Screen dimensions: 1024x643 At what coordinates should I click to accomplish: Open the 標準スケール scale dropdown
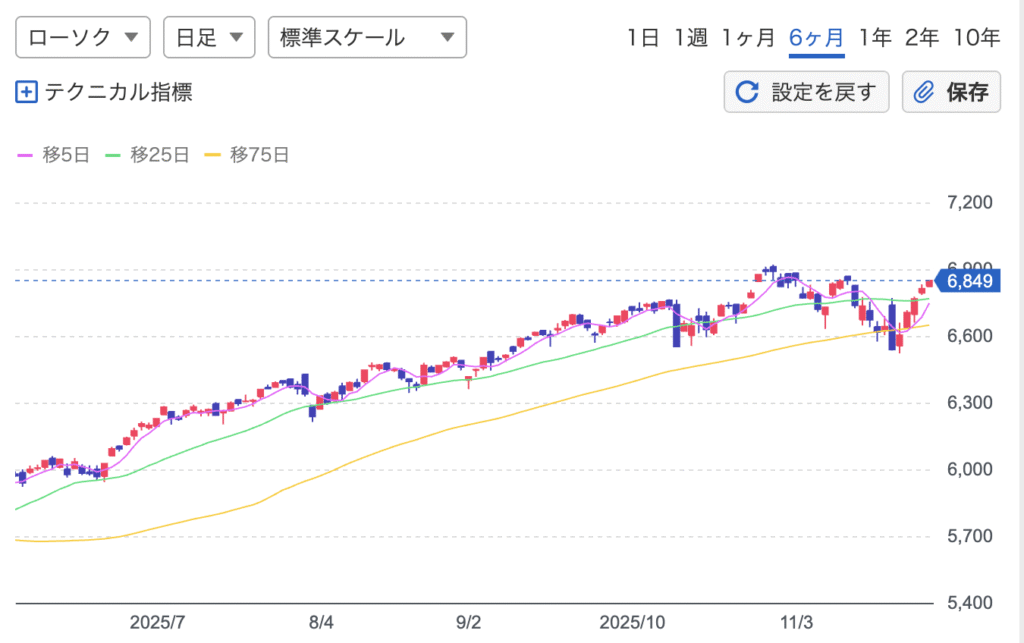[367, 38]
